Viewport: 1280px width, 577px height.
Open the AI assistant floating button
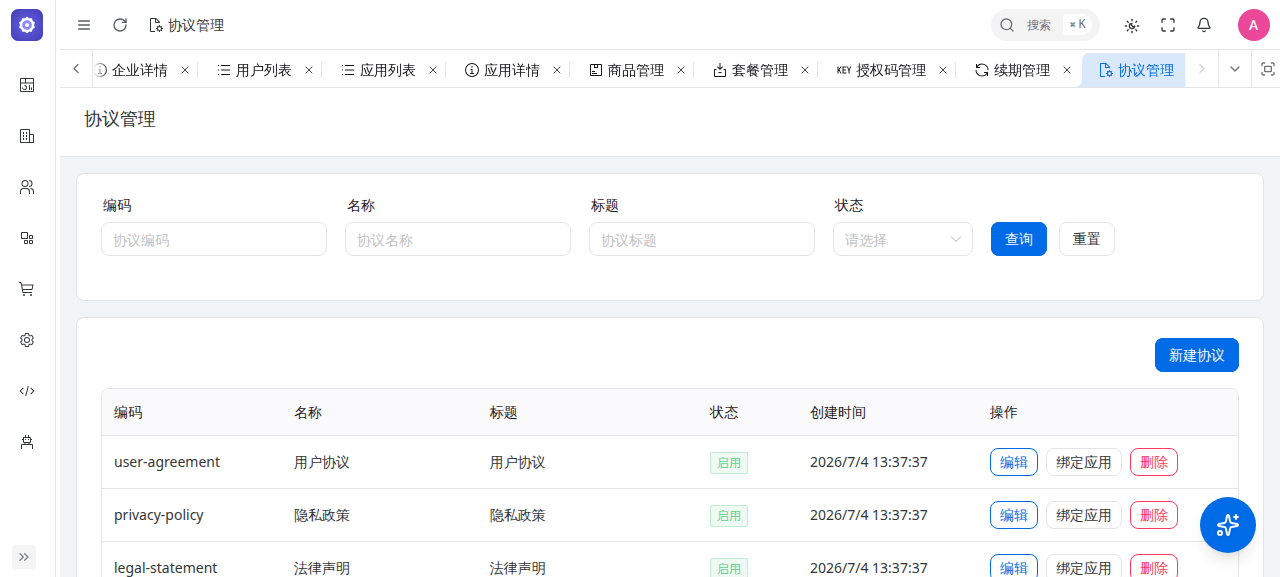click(1228, 525)
